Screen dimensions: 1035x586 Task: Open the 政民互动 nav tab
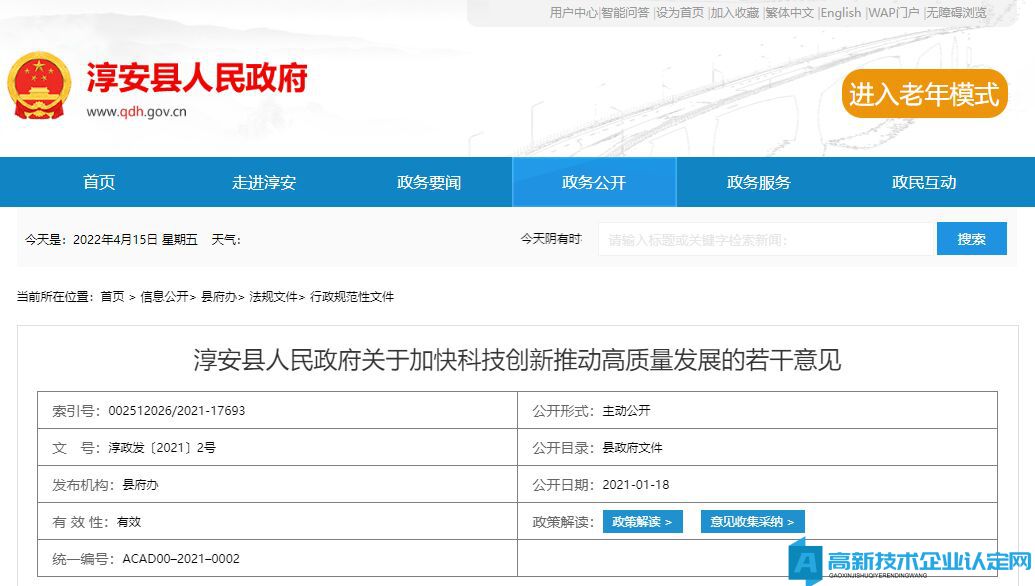tap(924, 182)
